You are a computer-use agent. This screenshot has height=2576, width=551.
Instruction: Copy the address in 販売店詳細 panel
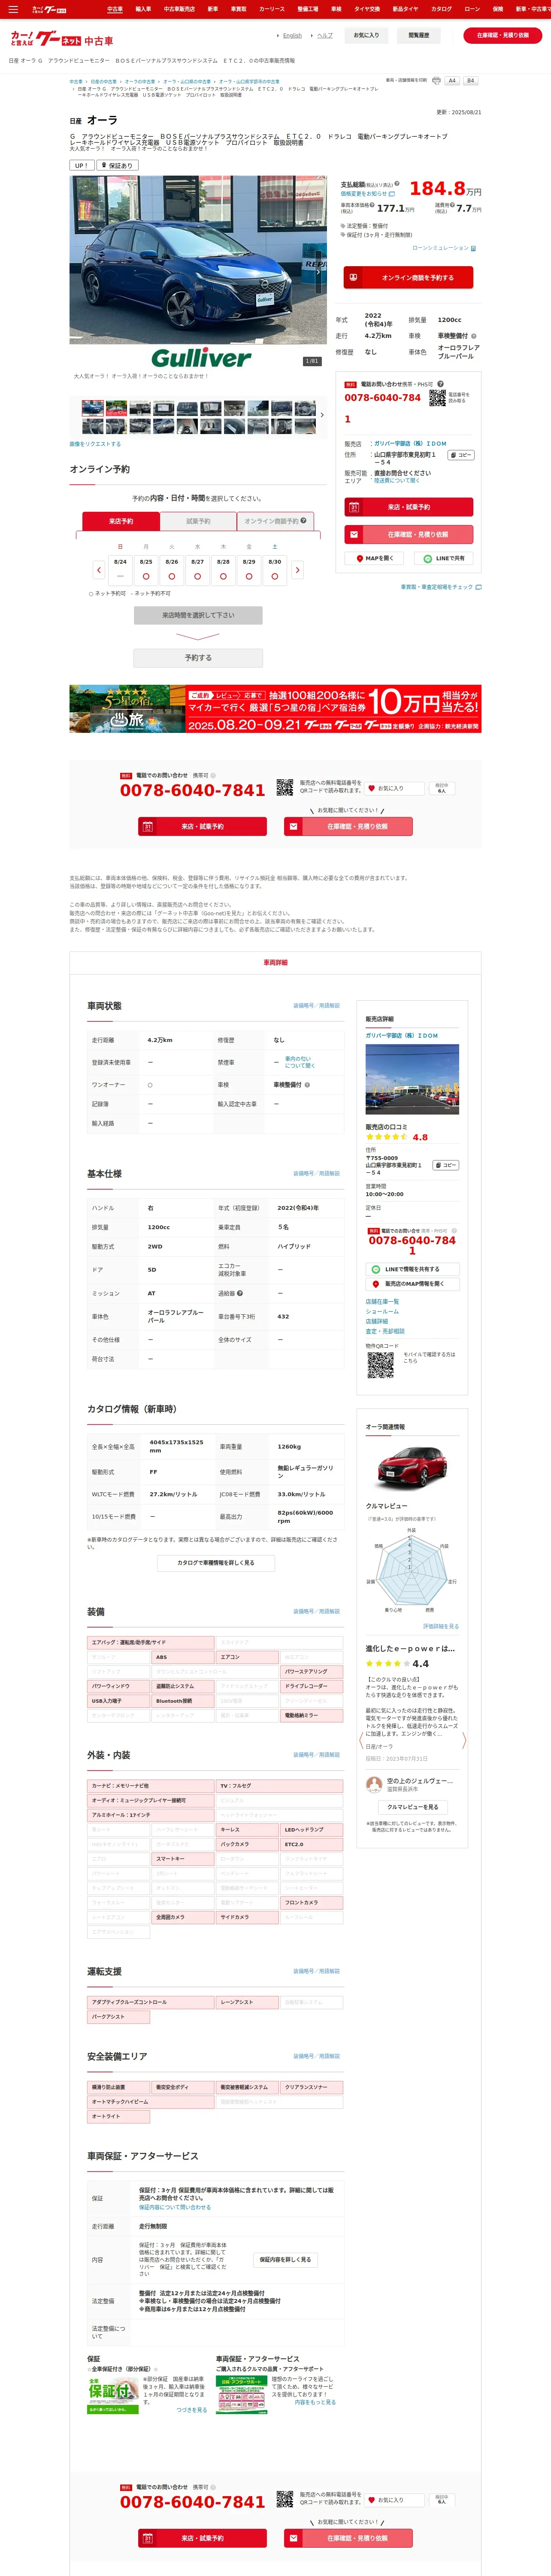[446, 1165]
